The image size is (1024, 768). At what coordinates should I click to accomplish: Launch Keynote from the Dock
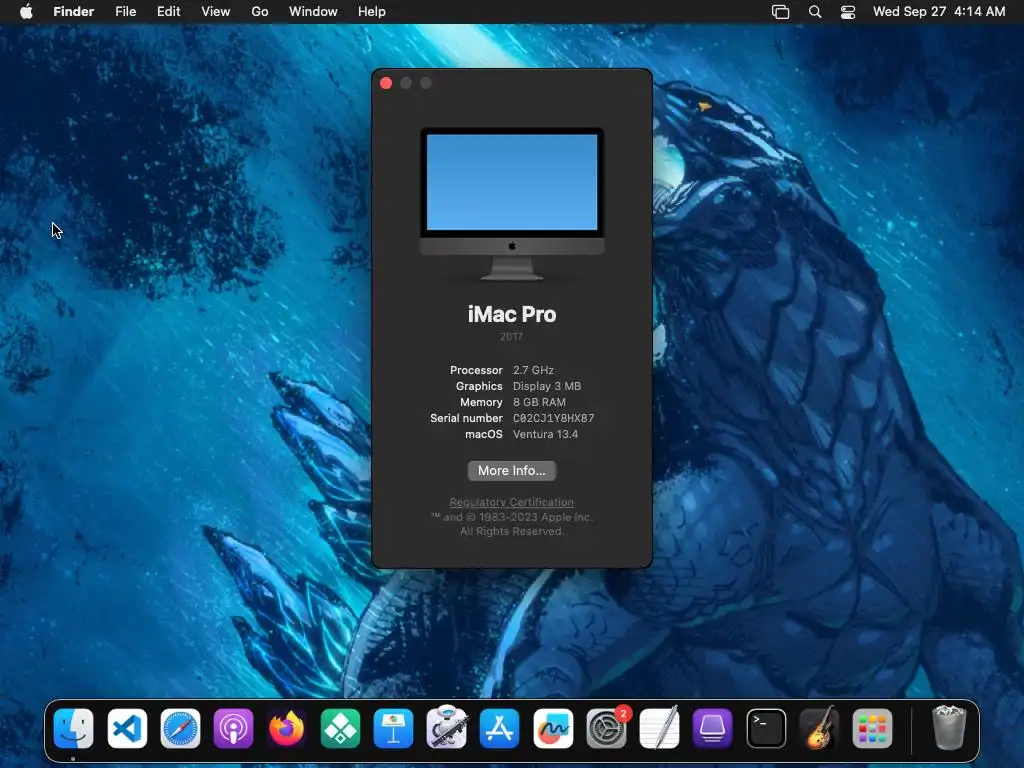click(x=393, y=728)
